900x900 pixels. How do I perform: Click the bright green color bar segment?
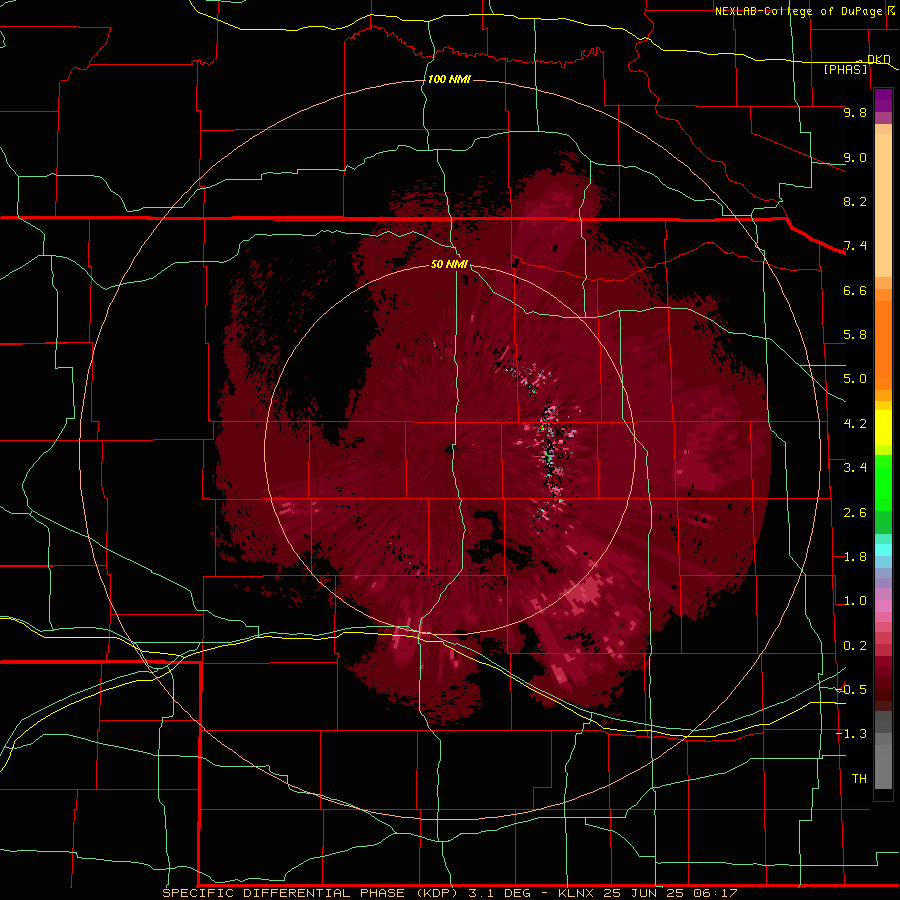[883, 482]
